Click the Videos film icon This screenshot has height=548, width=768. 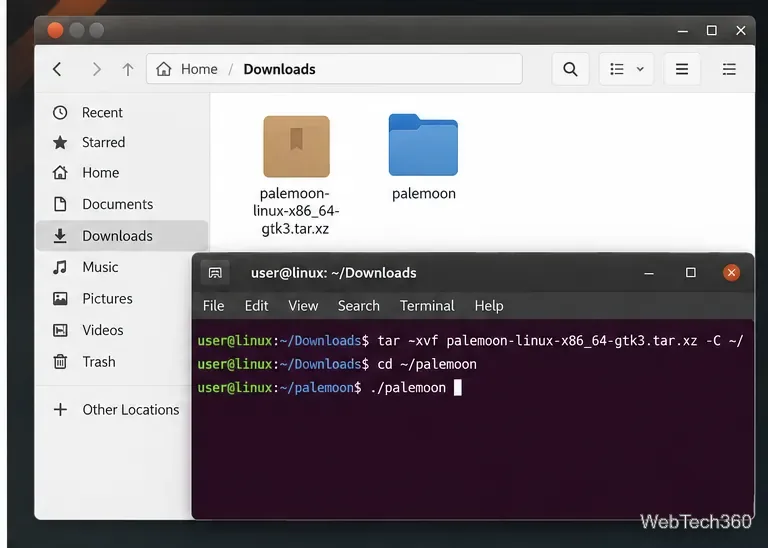60,331
